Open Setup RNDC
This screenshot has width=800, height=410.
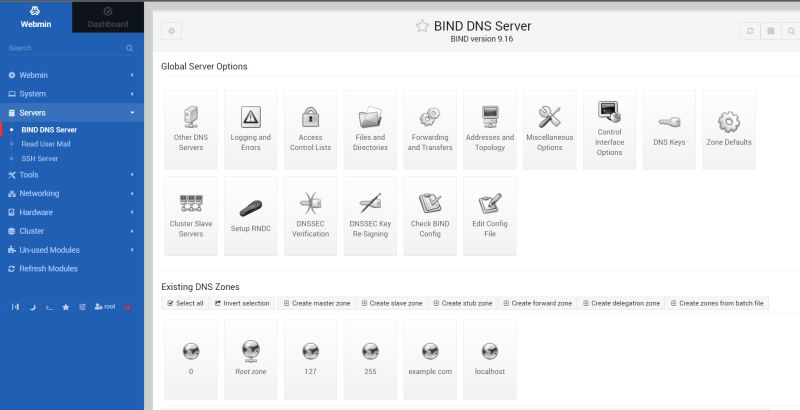pos(251,216)
